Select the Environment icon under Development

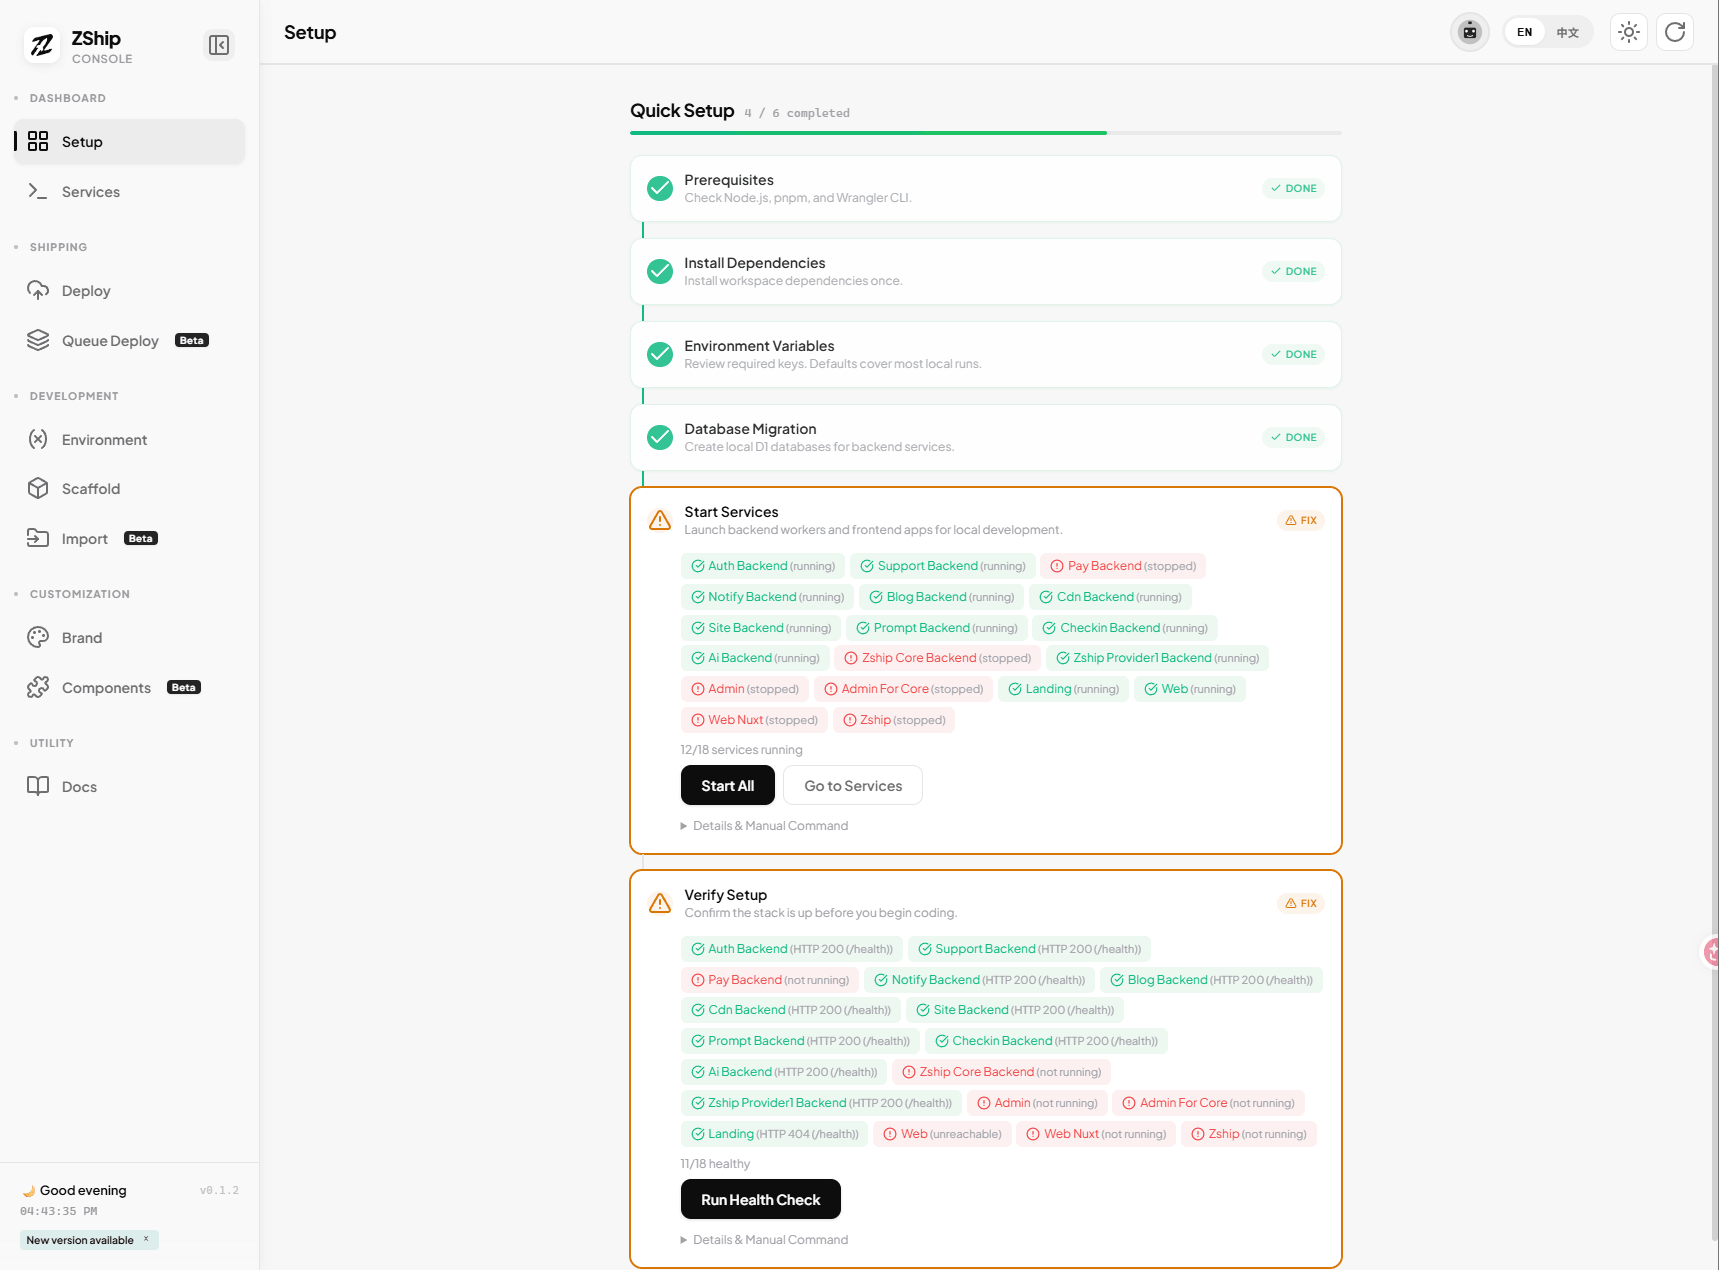(37, 439)
